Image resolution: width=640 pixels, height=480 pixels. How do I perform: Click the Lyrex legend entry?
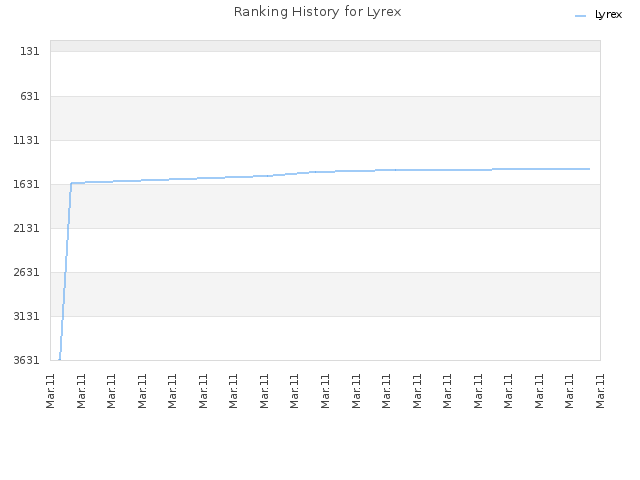point(598,15)
